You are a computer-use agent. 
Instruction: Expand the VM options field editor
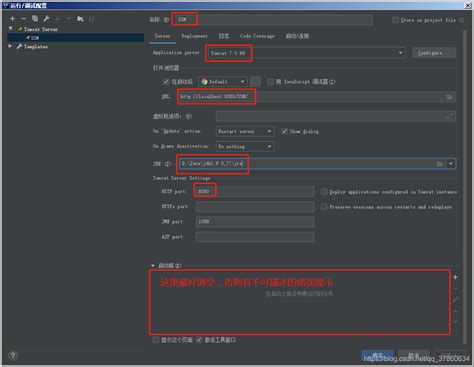tap(449, 116)
